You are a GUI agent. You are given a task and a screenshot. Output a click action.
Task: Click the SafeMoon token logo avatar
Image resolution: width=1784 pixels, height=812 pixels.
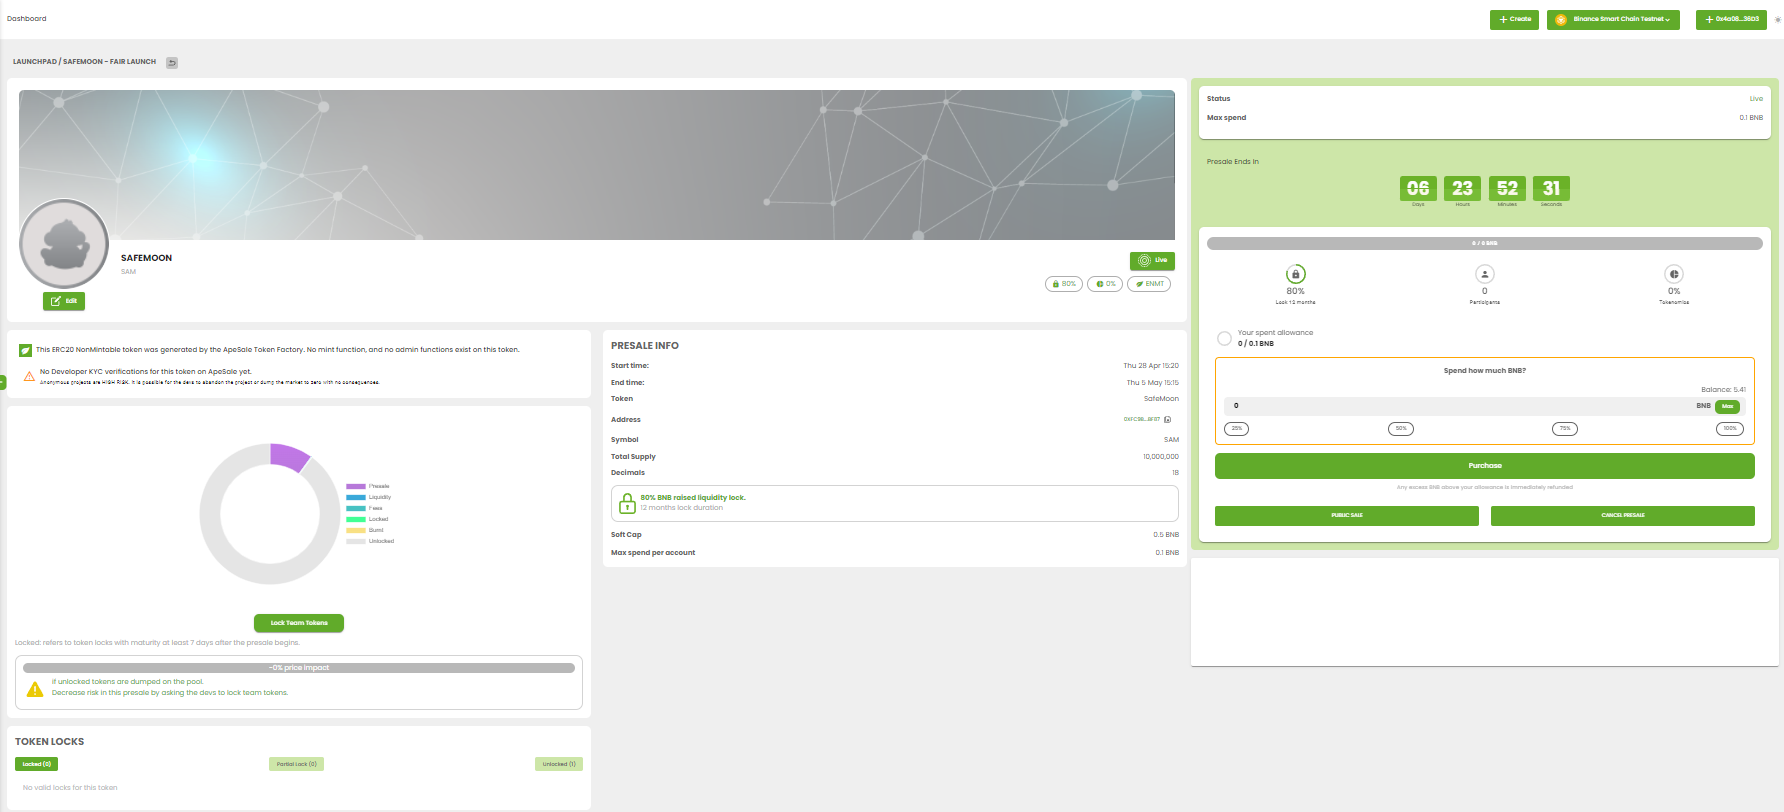[64, 244]
